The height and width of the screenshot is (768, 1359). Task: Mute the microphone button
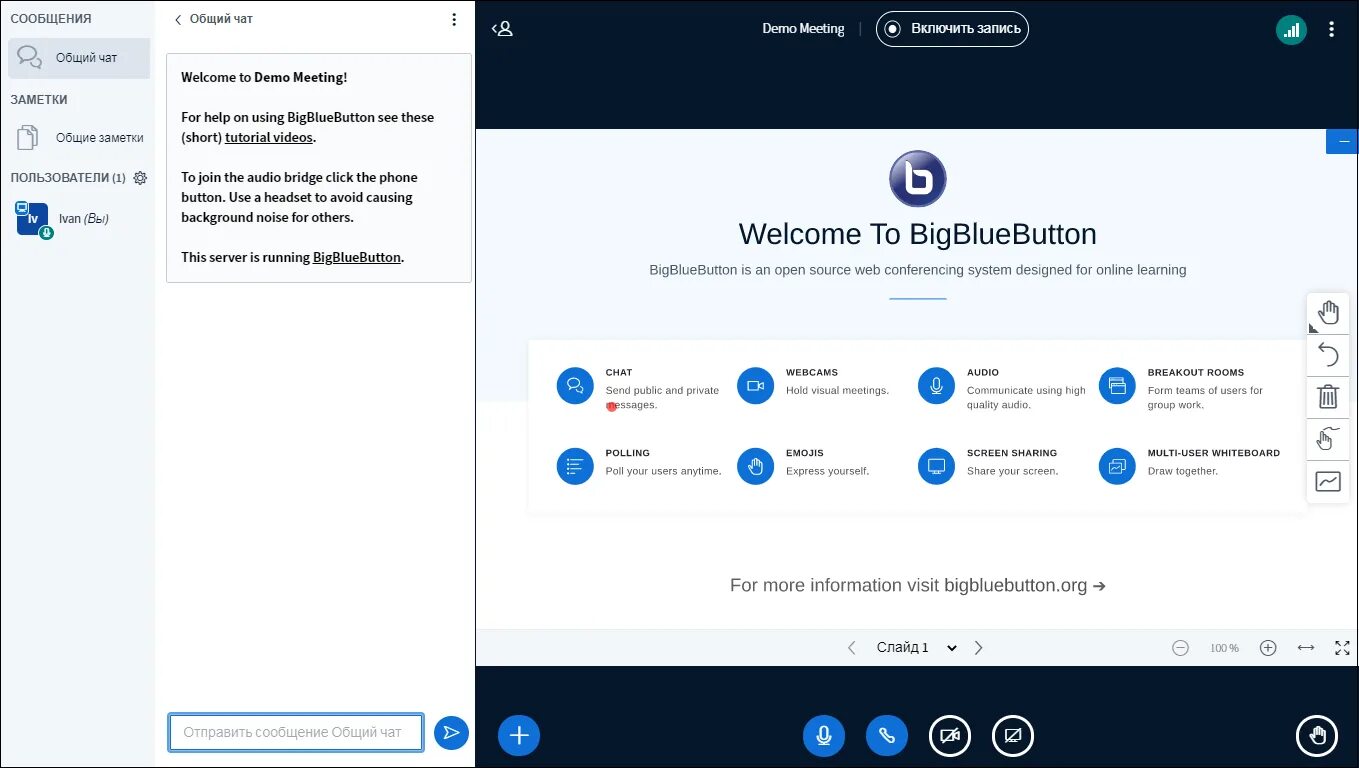click(824, 736)
